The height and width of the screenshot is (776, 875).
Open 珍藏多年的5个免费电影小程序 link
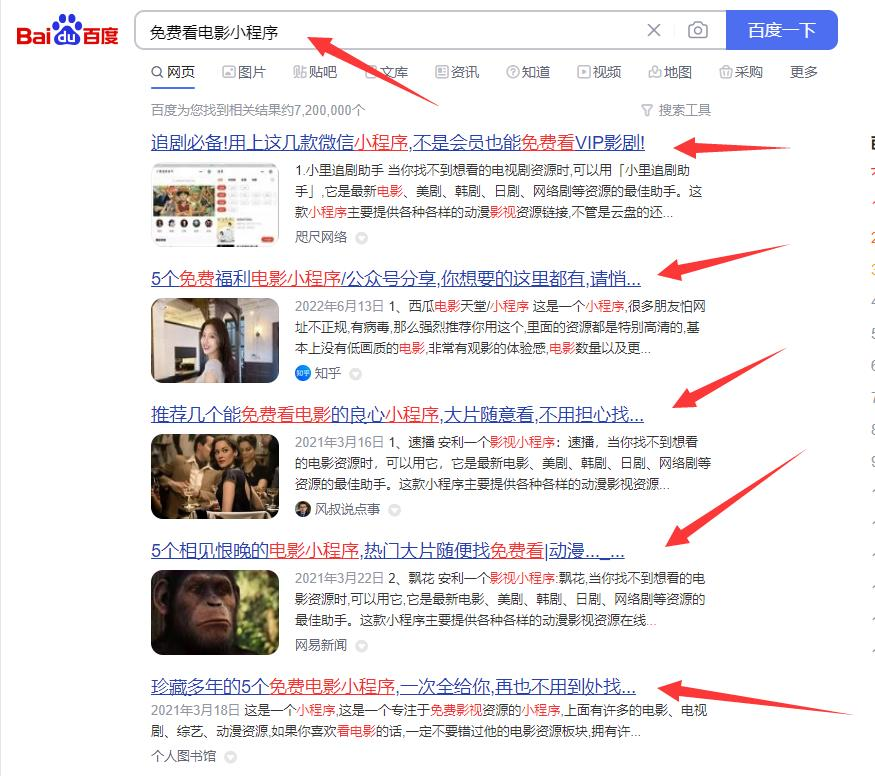393,687
